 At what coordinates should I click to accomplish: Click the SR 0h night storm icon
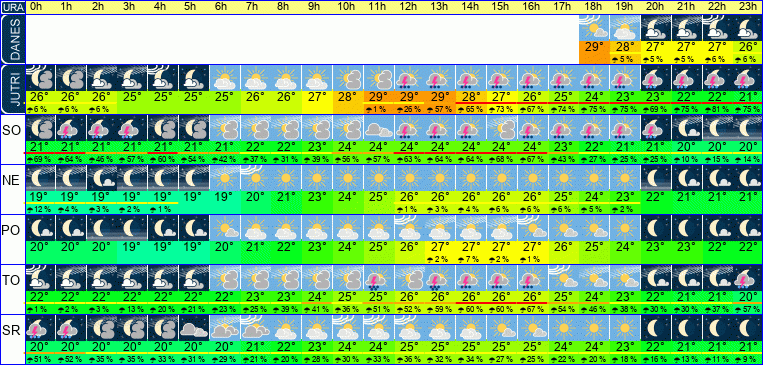pos(40,328)
